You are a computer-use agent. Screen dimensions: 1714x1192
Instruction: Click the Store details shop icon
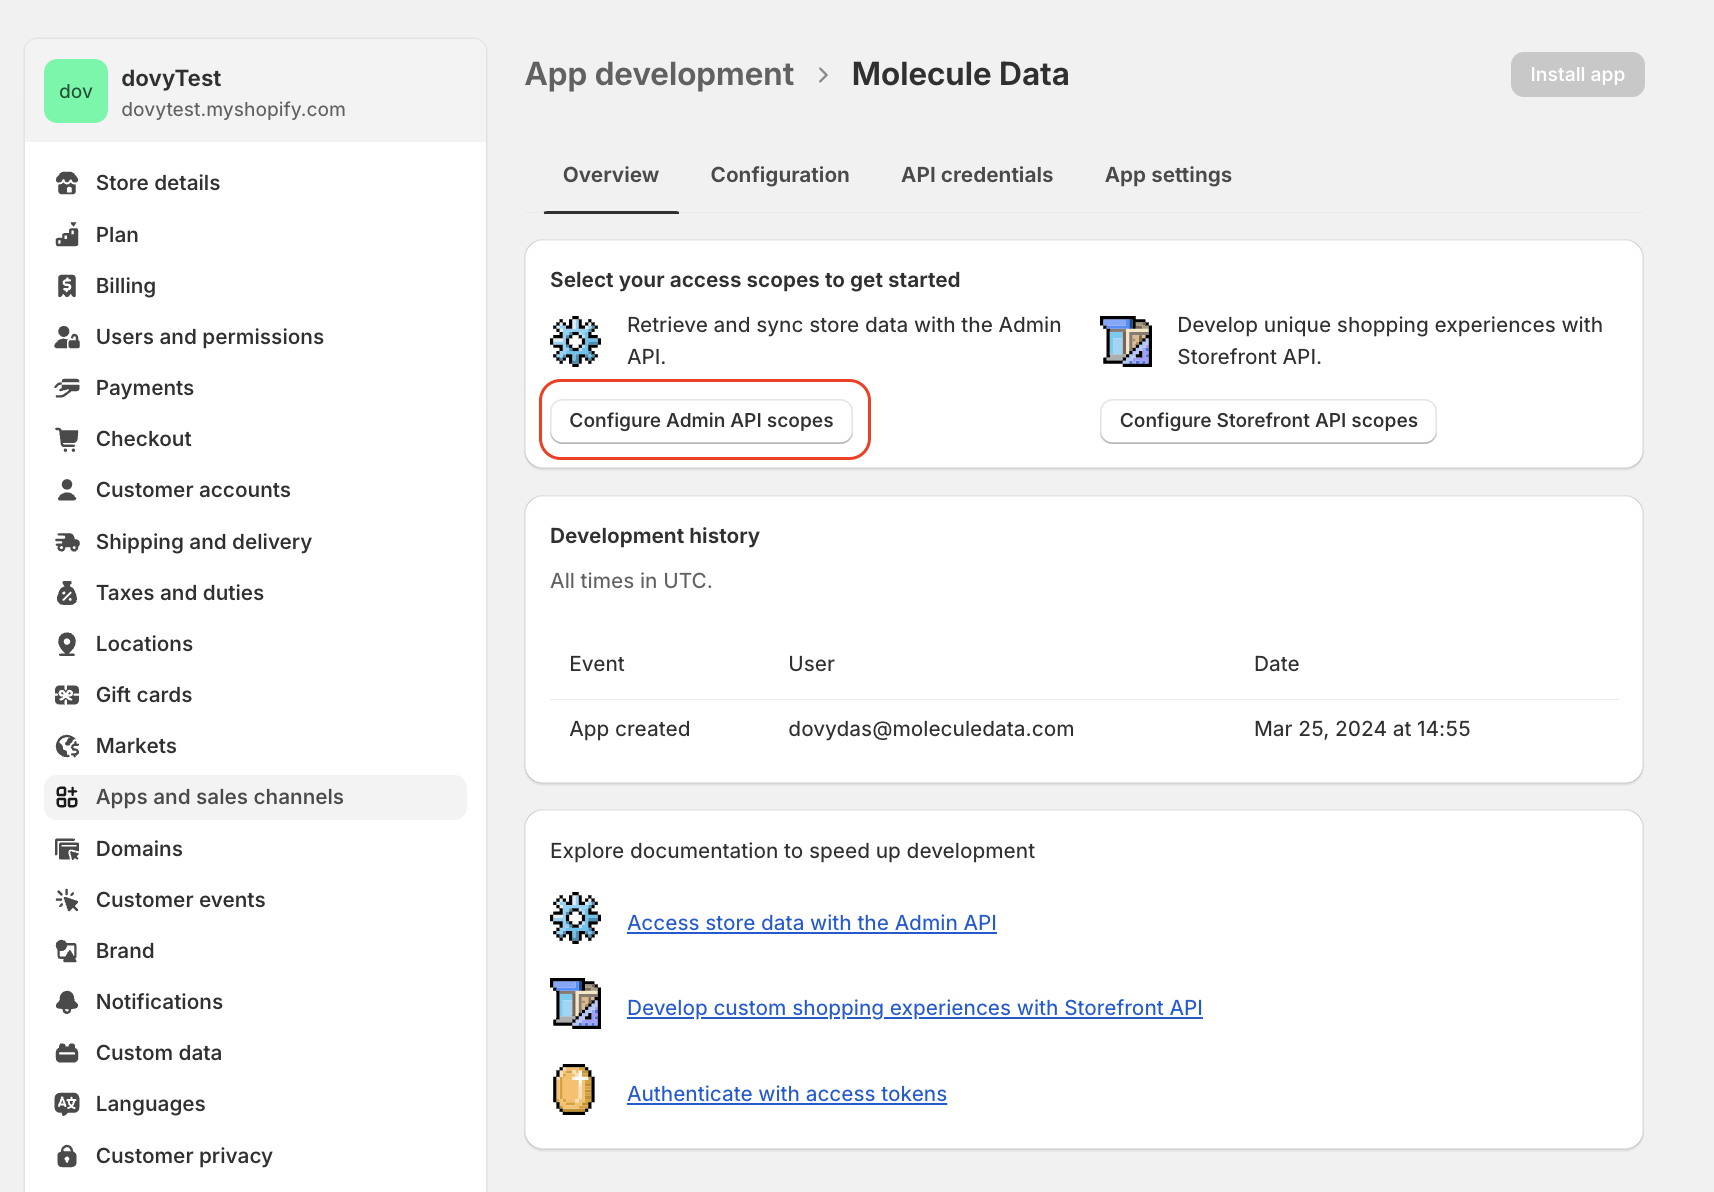click(67, 183)
